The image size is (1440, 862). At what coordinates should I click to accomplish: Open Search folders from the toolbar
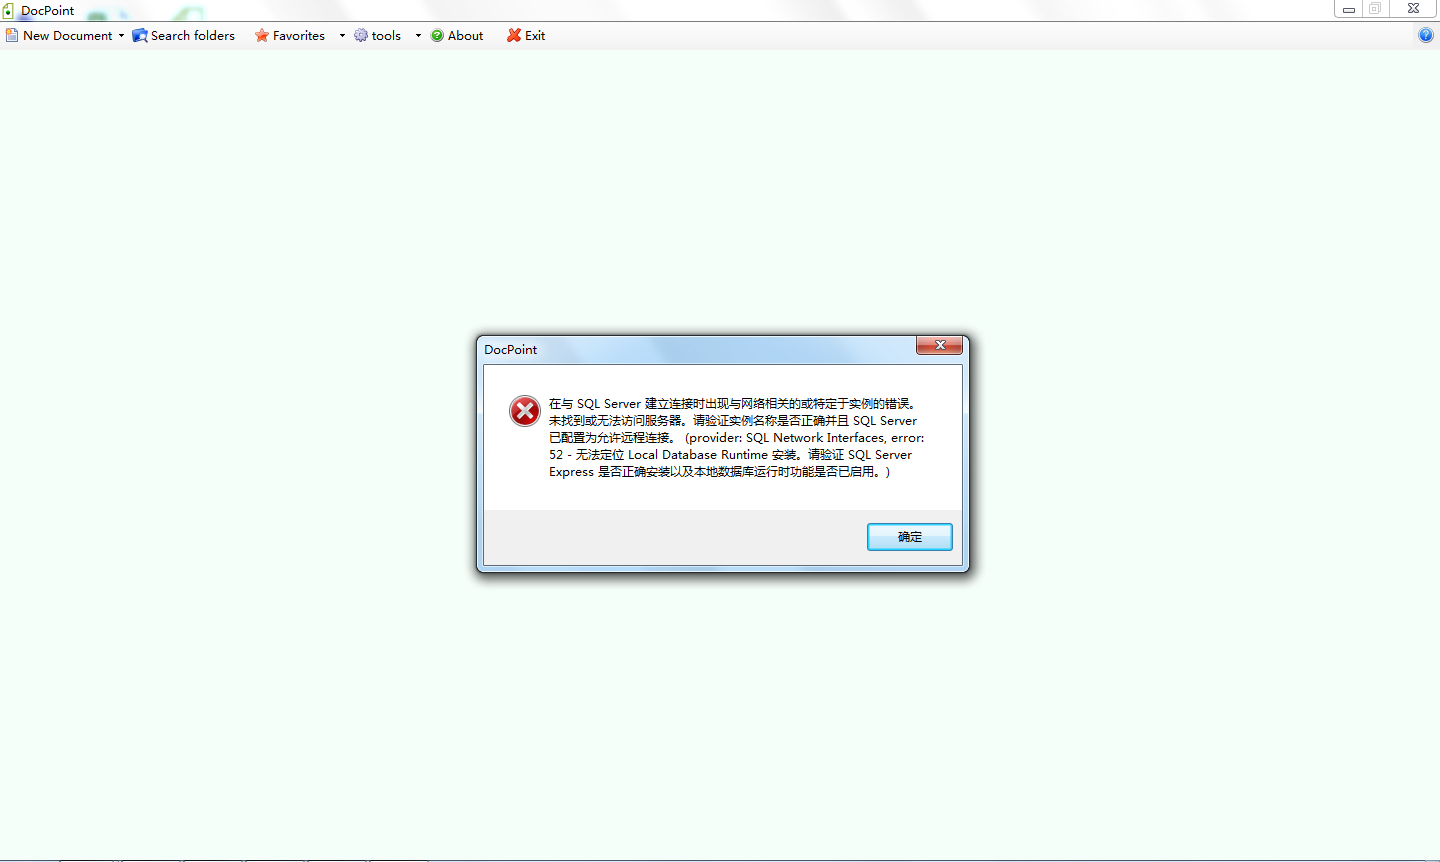pos(193,35)
